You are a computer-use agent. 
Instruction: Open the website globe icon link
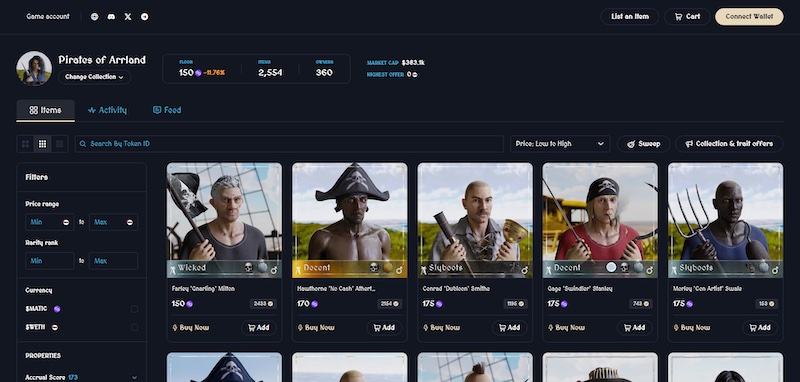click(94, 16)
